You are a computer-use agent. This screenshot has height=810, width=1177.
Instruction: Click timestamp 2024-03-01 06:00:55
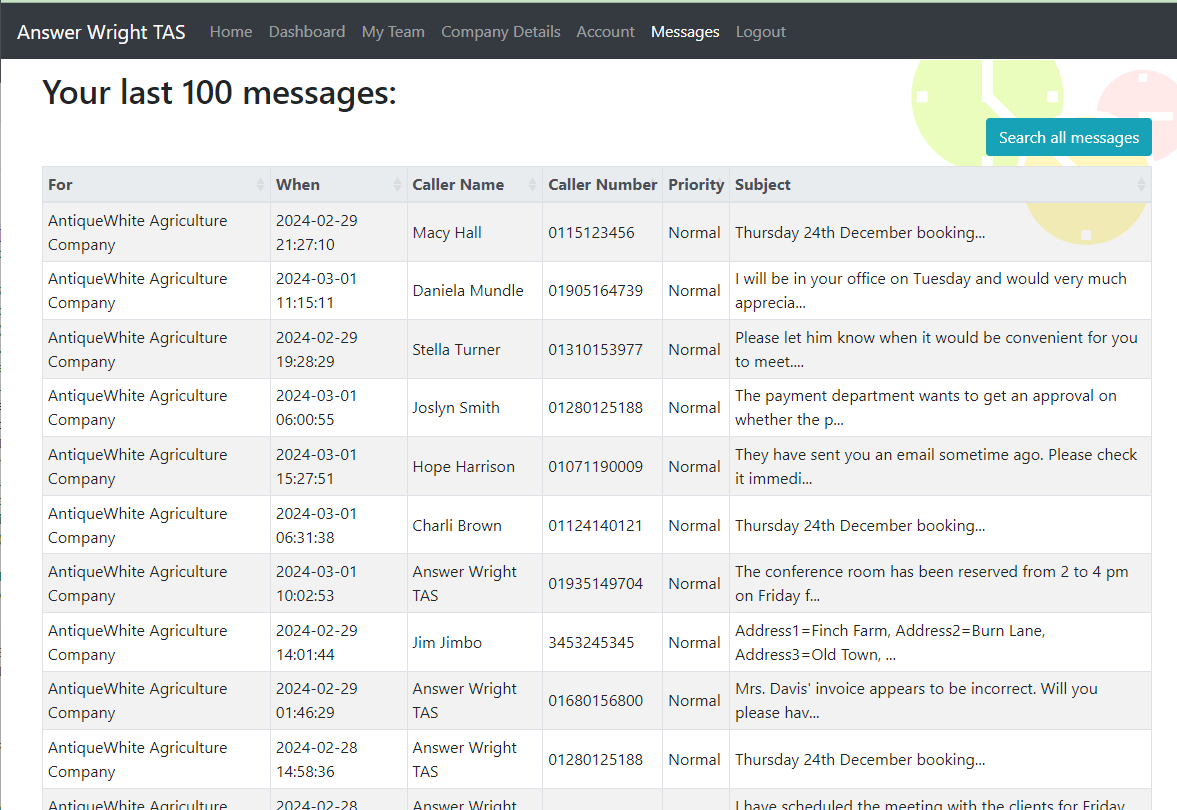click(316, 408)
